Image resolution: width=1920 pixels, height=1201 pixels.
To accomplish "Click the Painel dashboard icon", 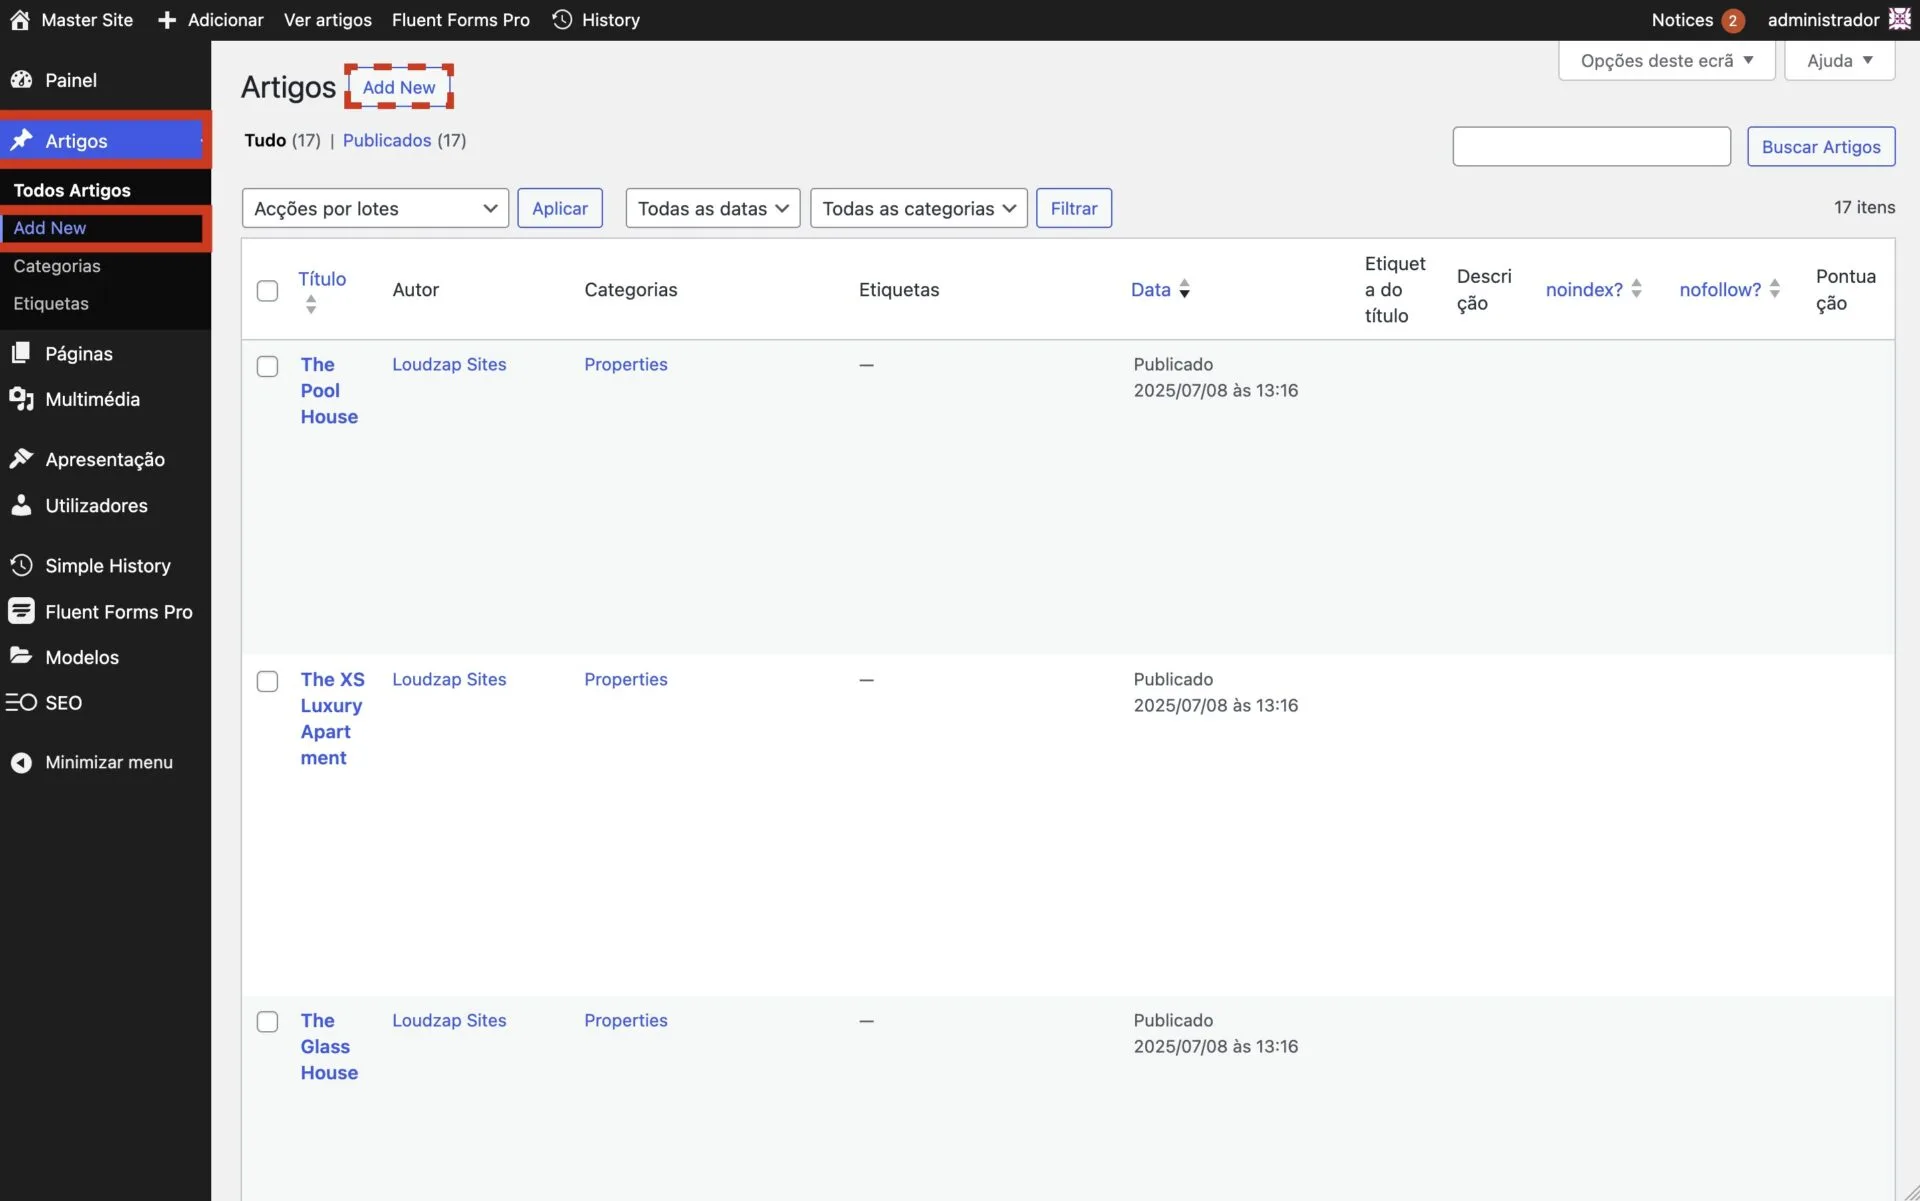I will pos(21,80).
